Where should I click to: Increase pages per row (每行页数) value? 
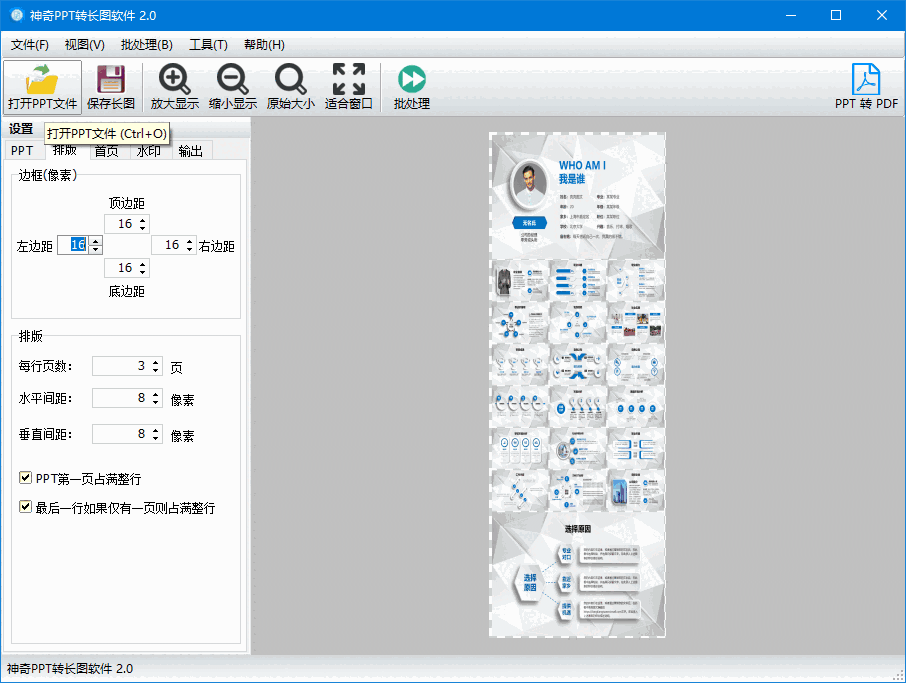tap(155, 362)
